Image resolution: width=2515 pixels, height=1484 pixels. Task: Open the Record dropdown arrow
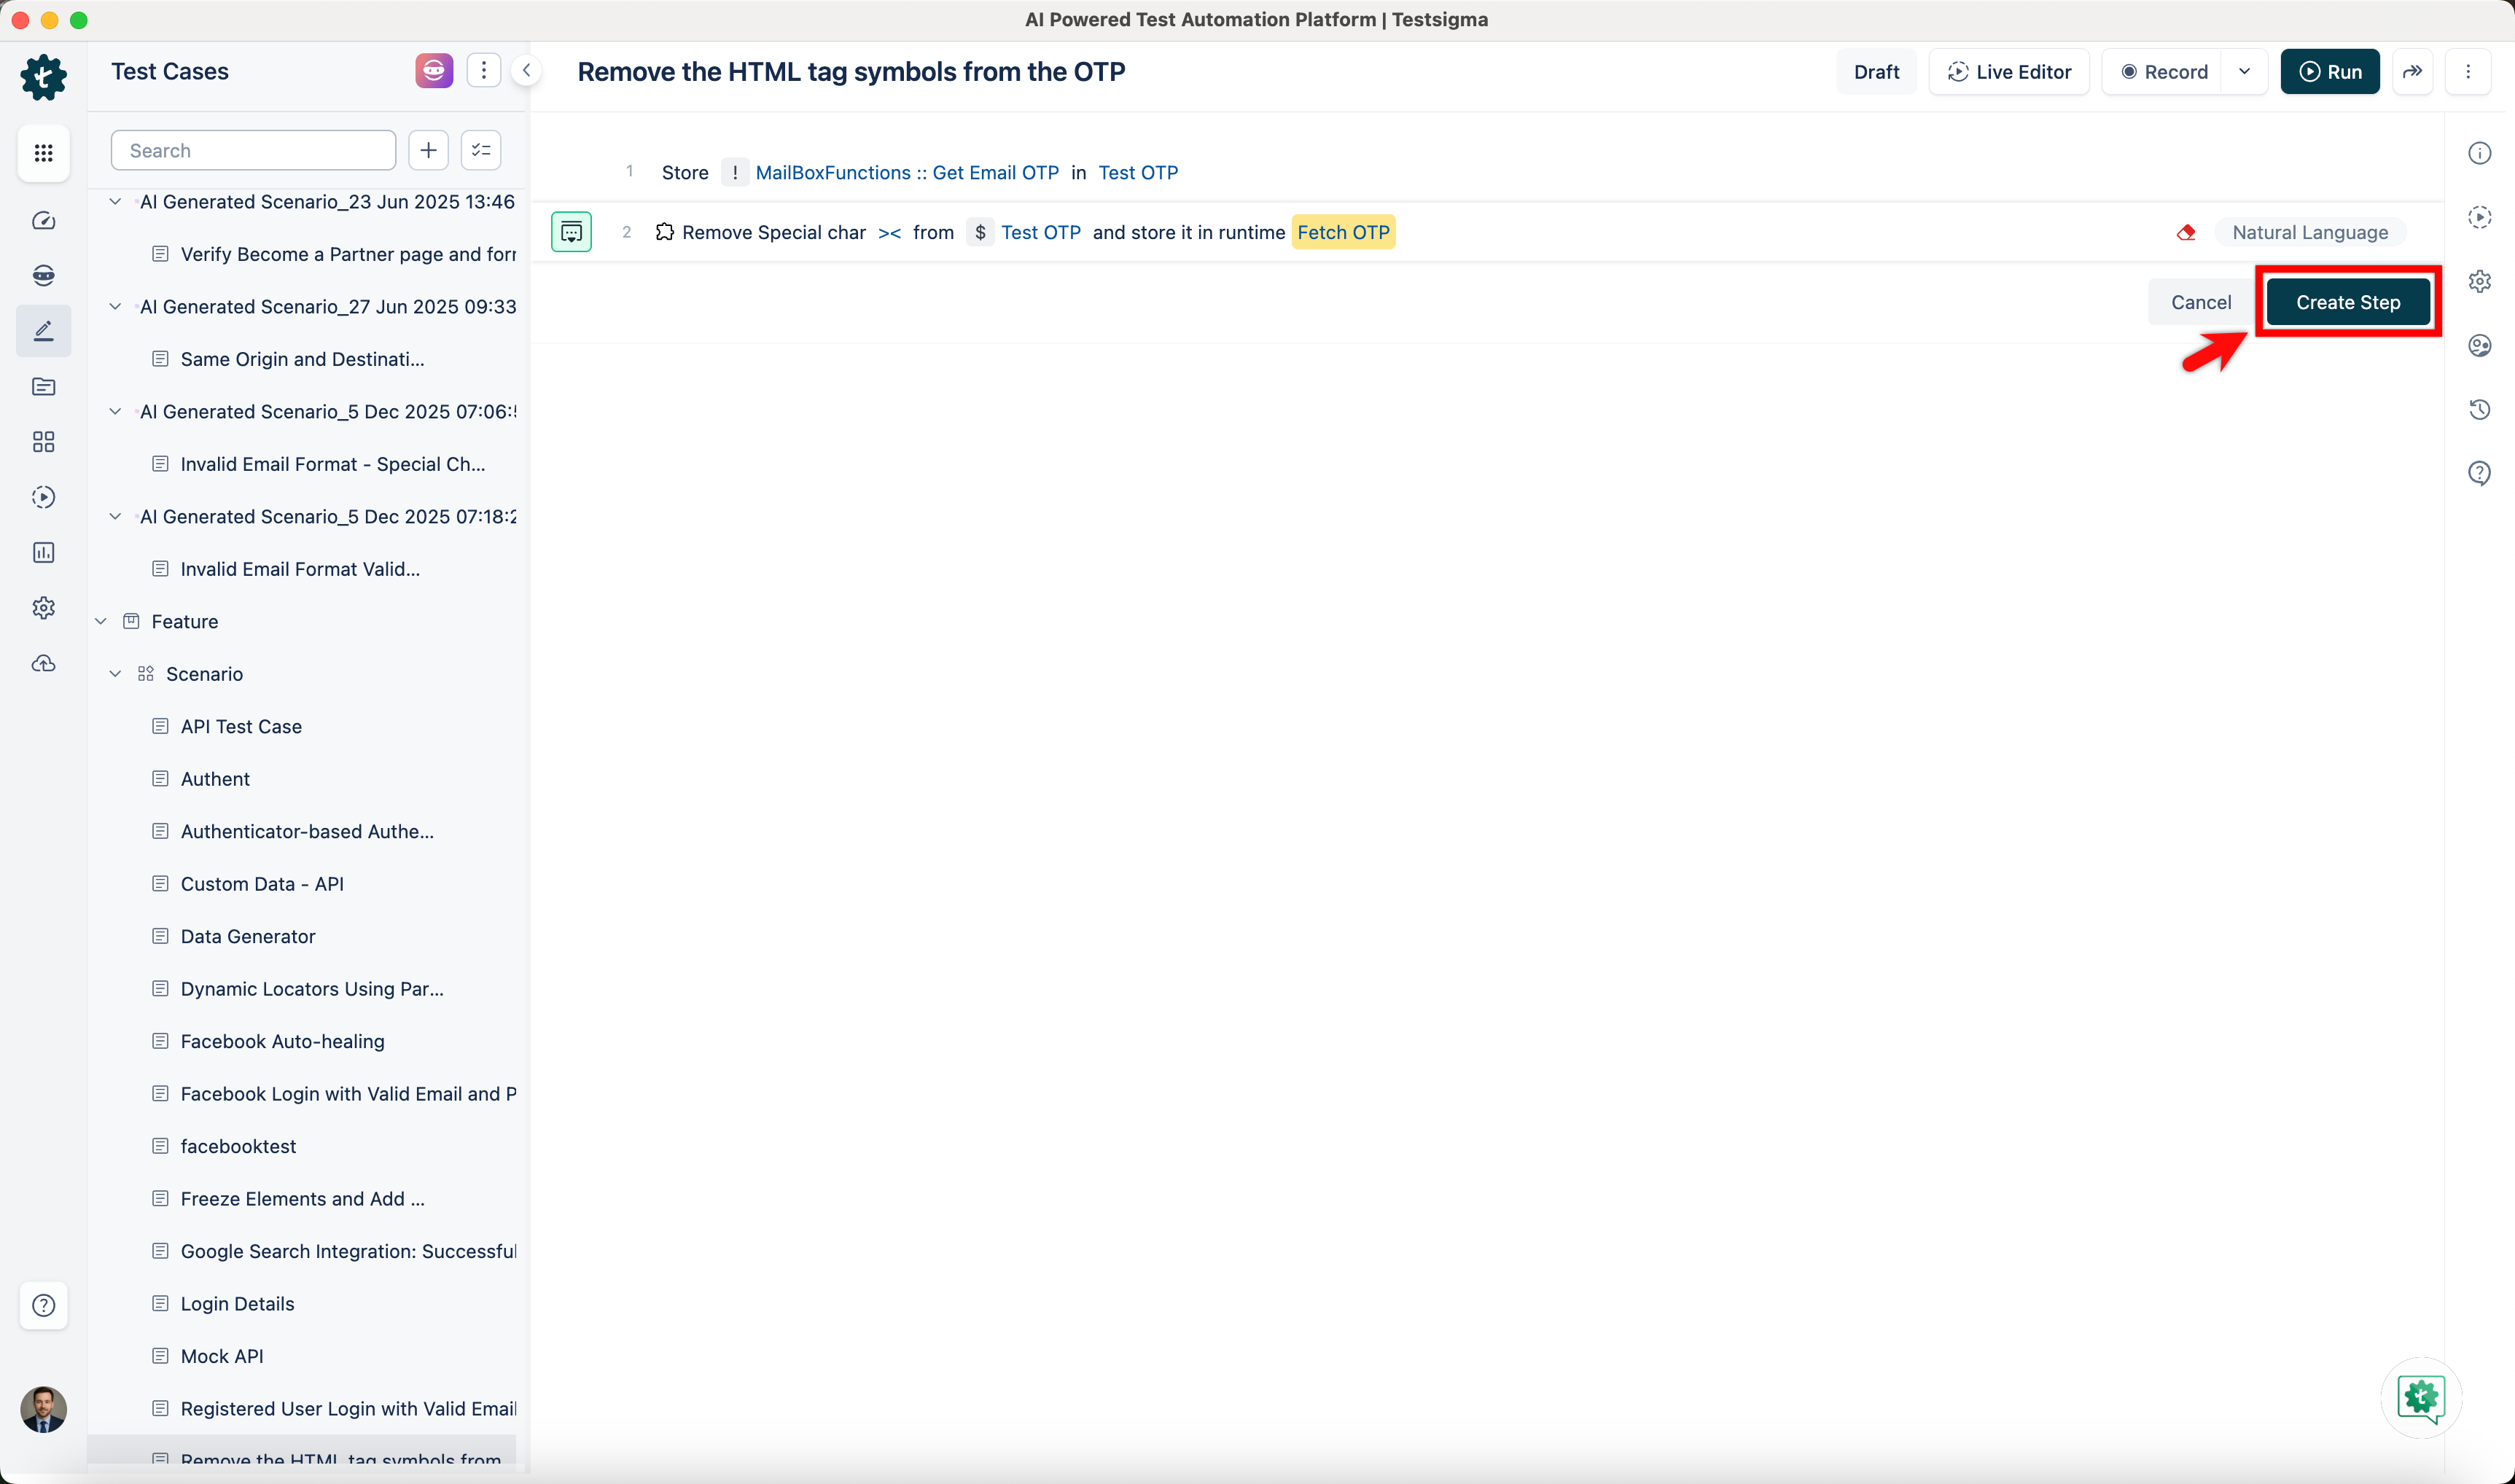2244,72
